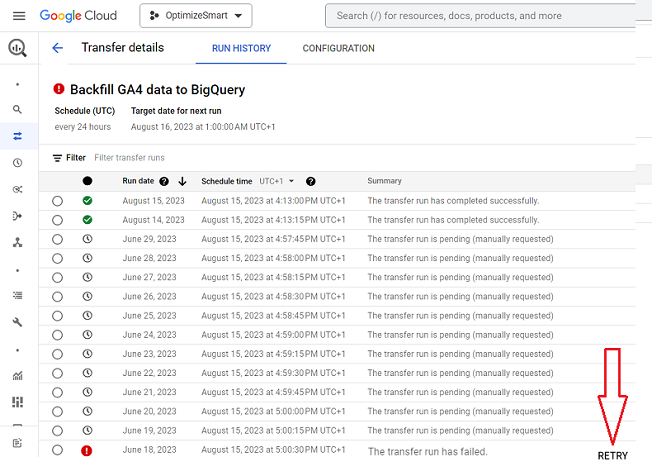Click the search bar for resources and docs
Image resolution: width=652 pixels, height=476 pixels.
click(480, 16)
